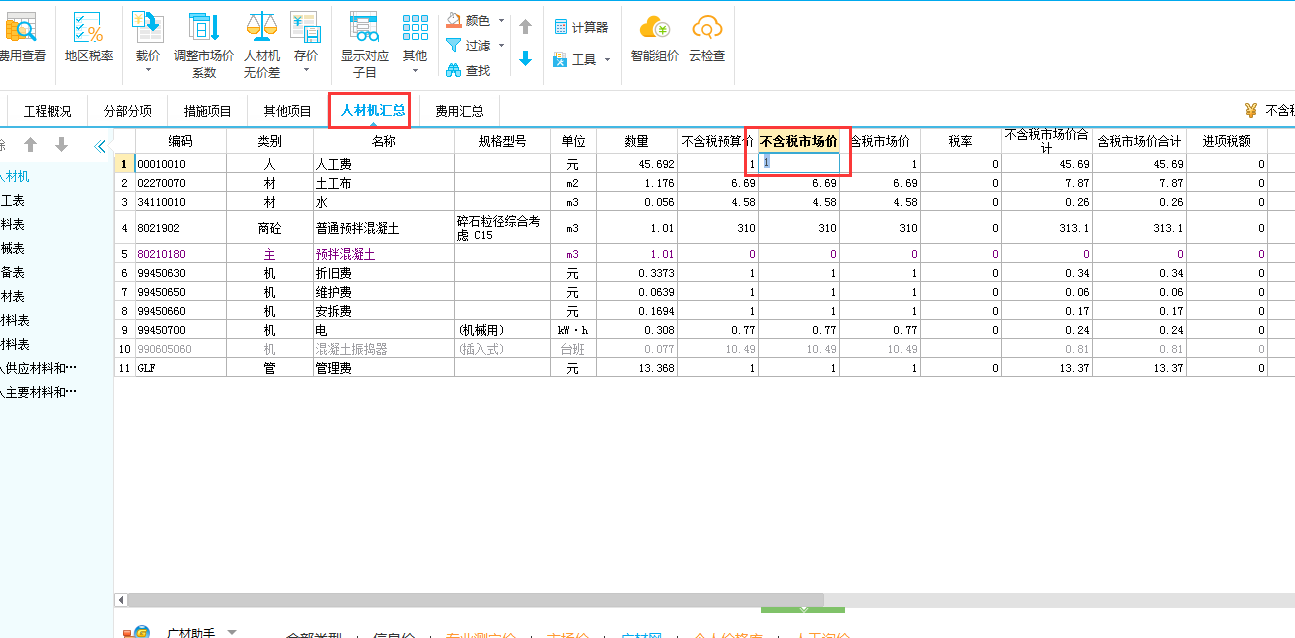This screenshot has width=1295, height=638.
Task: Switch to the 其他项目 tab
Action: click(x=288, y=111)
